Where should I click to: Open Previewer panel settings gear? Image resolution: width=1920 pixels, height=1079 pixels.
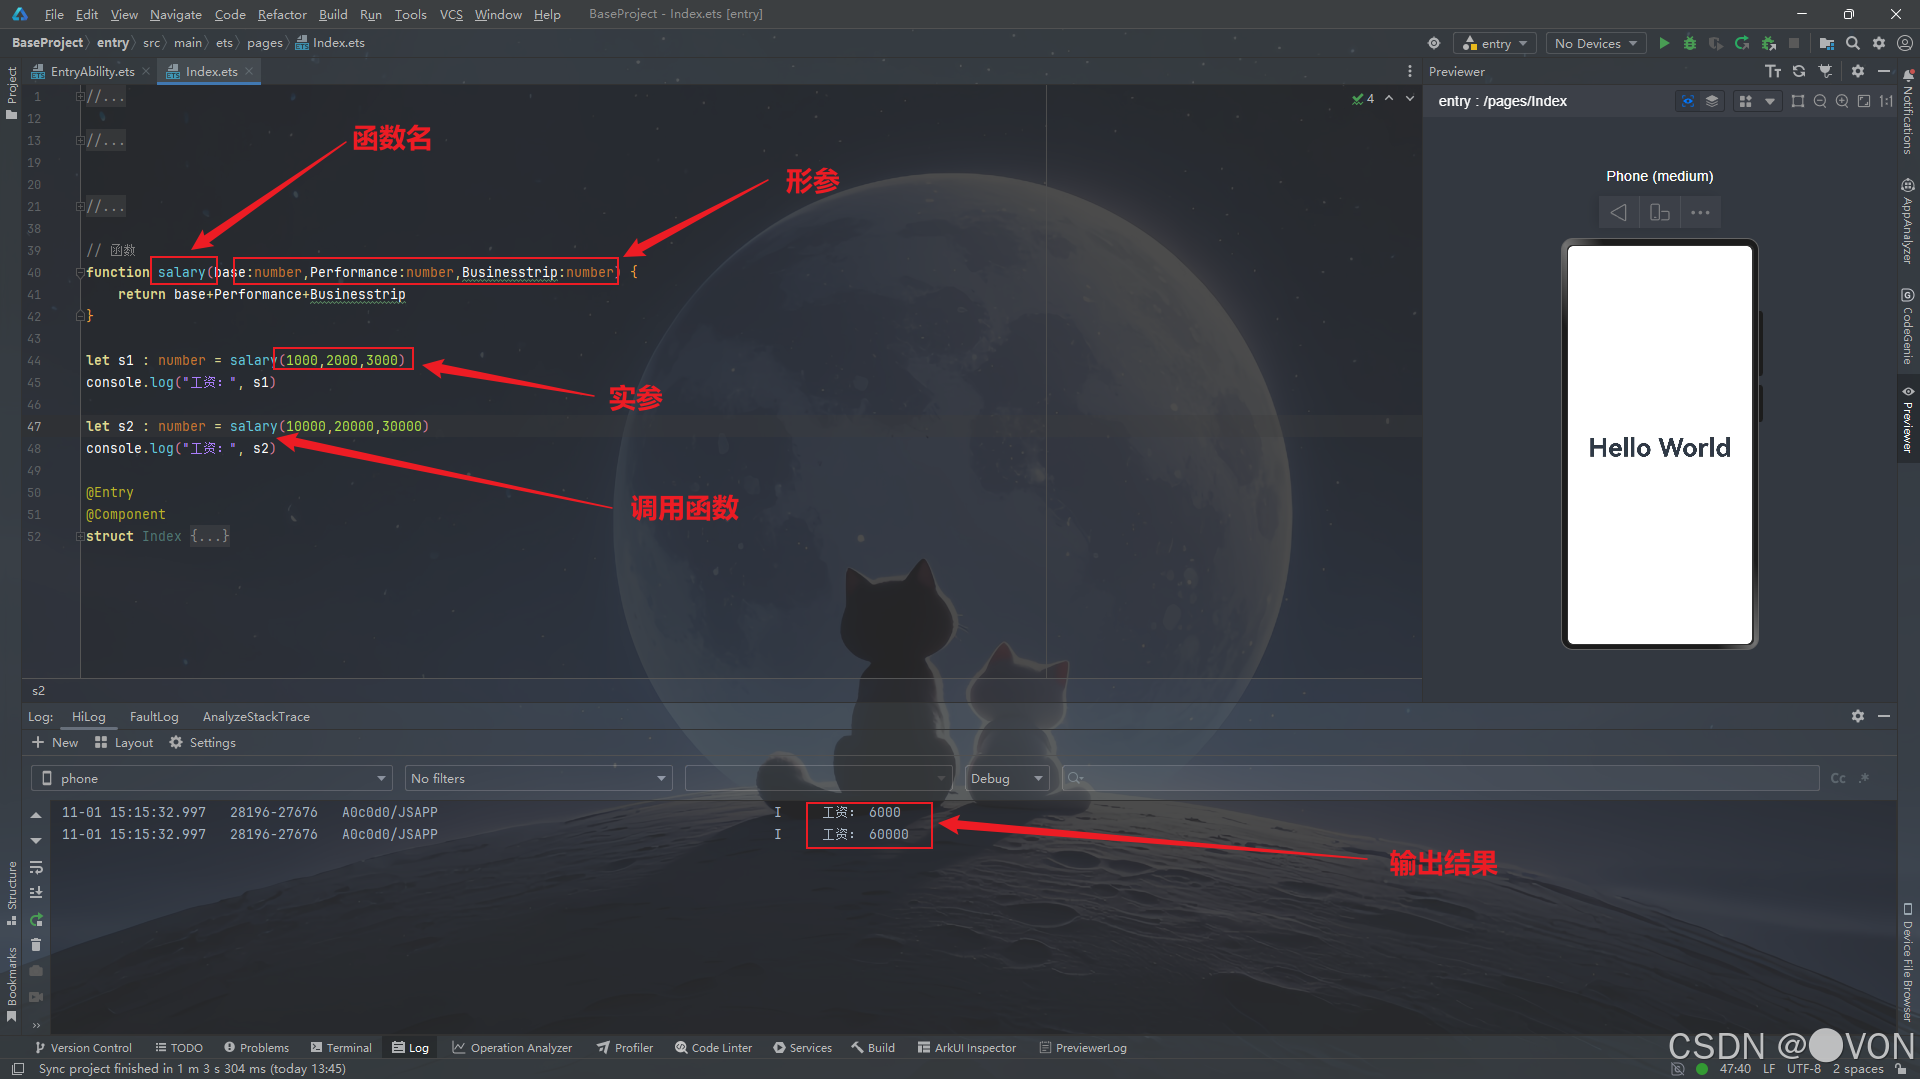1858,71
